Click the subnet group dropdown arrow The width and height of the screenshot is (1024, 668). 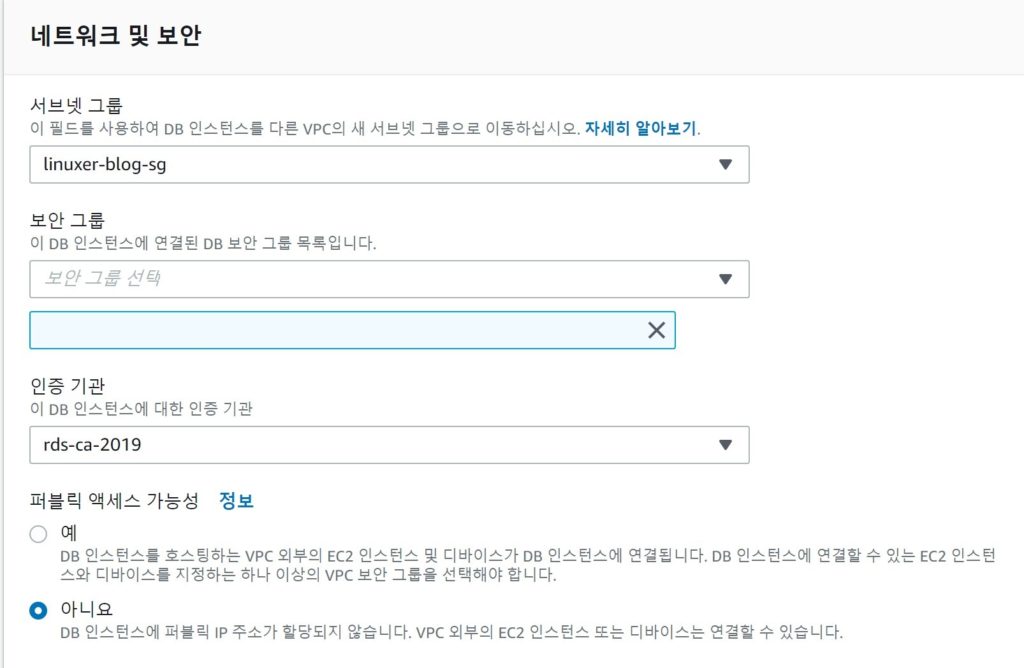(726, 165)
